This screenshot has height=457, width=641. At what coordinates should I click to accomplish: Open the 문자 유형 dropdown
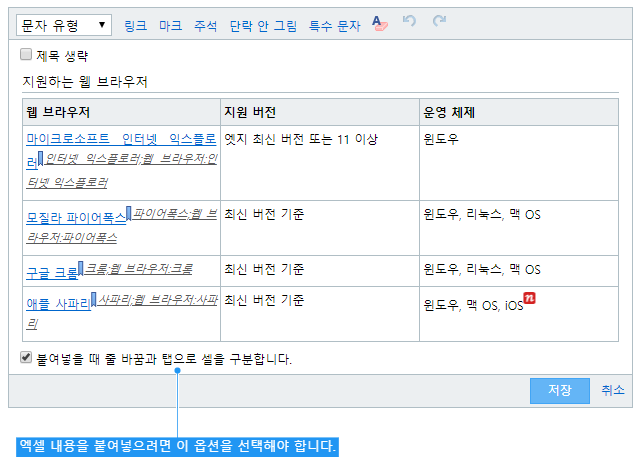[64, 24]
